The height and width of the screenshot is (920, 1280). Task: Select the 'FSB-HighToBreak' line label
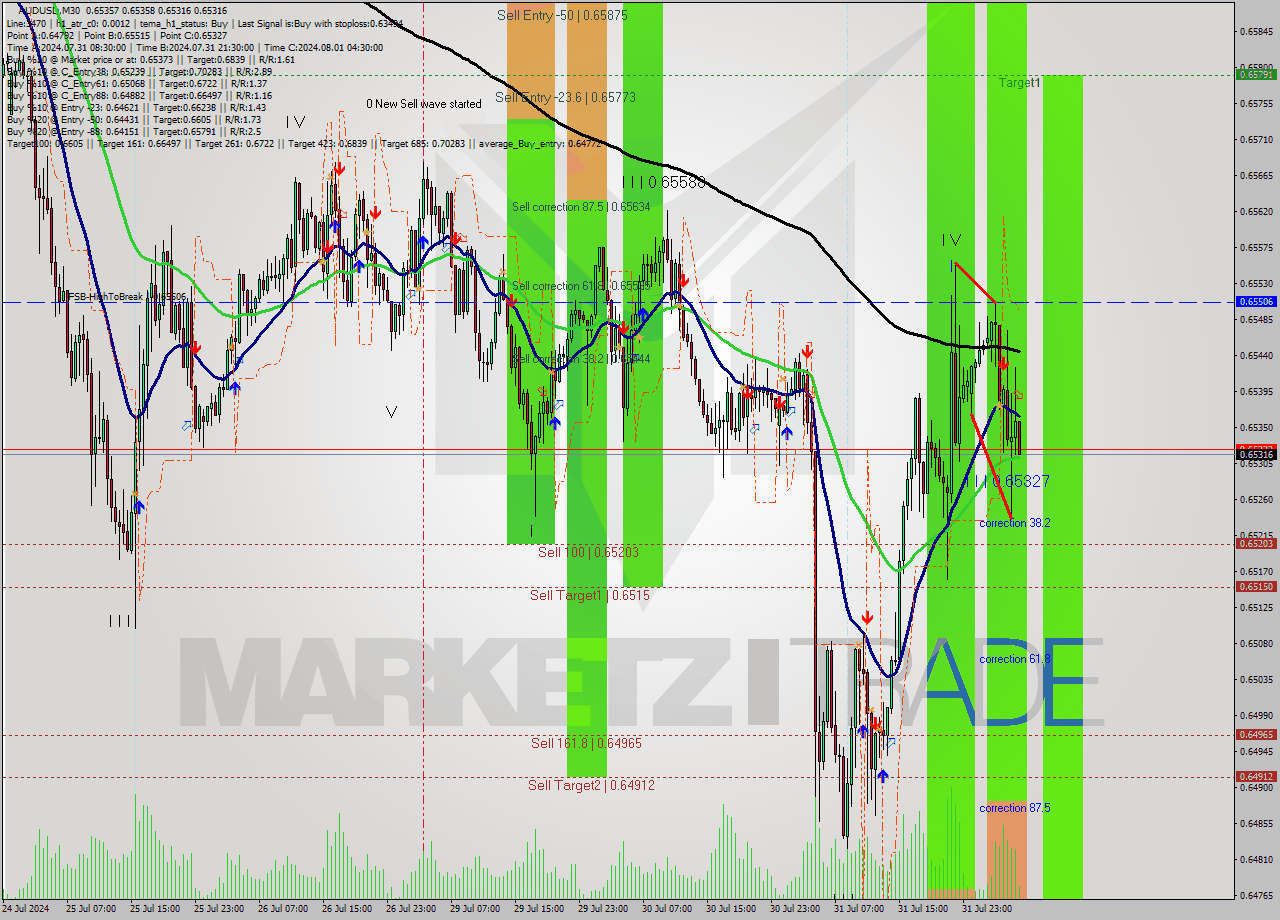tap(125, 297)
